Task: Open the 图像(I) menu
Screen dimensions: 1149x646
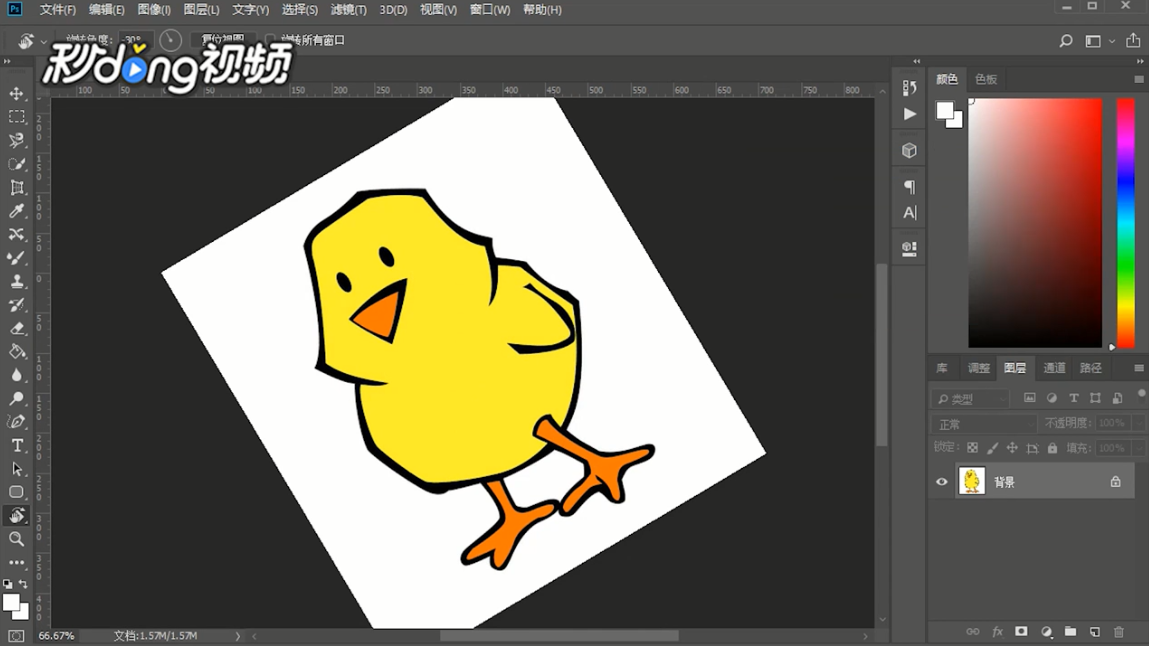Action: pyautogui.click(x=154, y=10)
